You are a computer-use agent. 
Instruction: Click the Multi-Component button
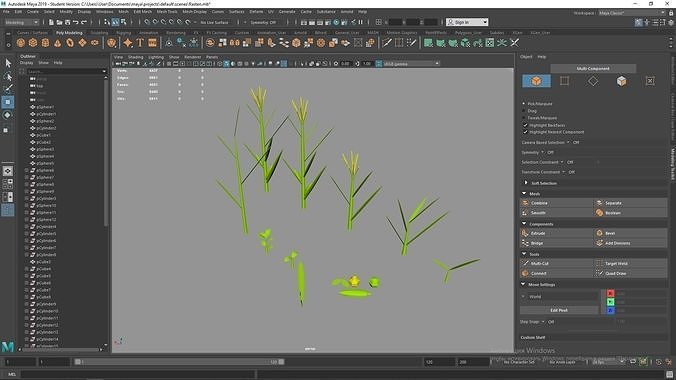pos(593,69)
